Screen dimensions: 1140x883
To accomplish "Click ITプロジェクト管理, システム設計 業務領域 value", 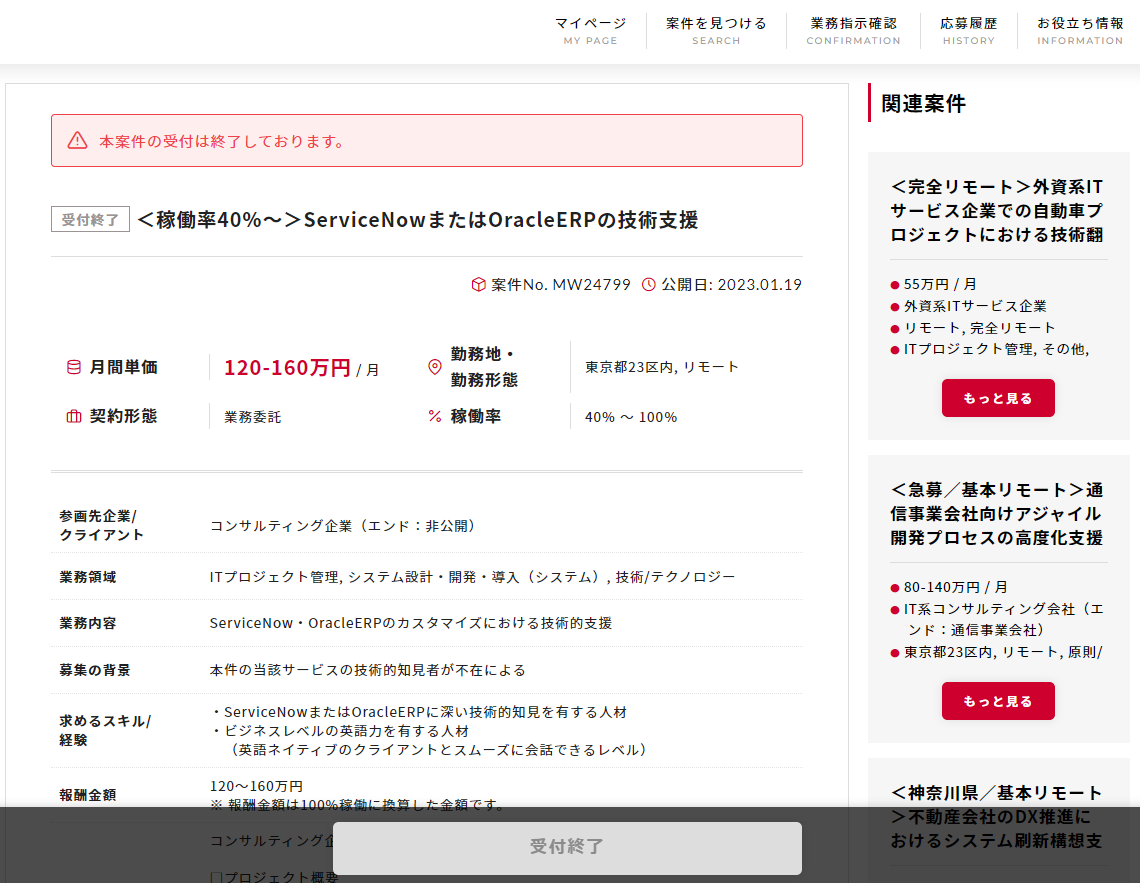I will (473, 577).
